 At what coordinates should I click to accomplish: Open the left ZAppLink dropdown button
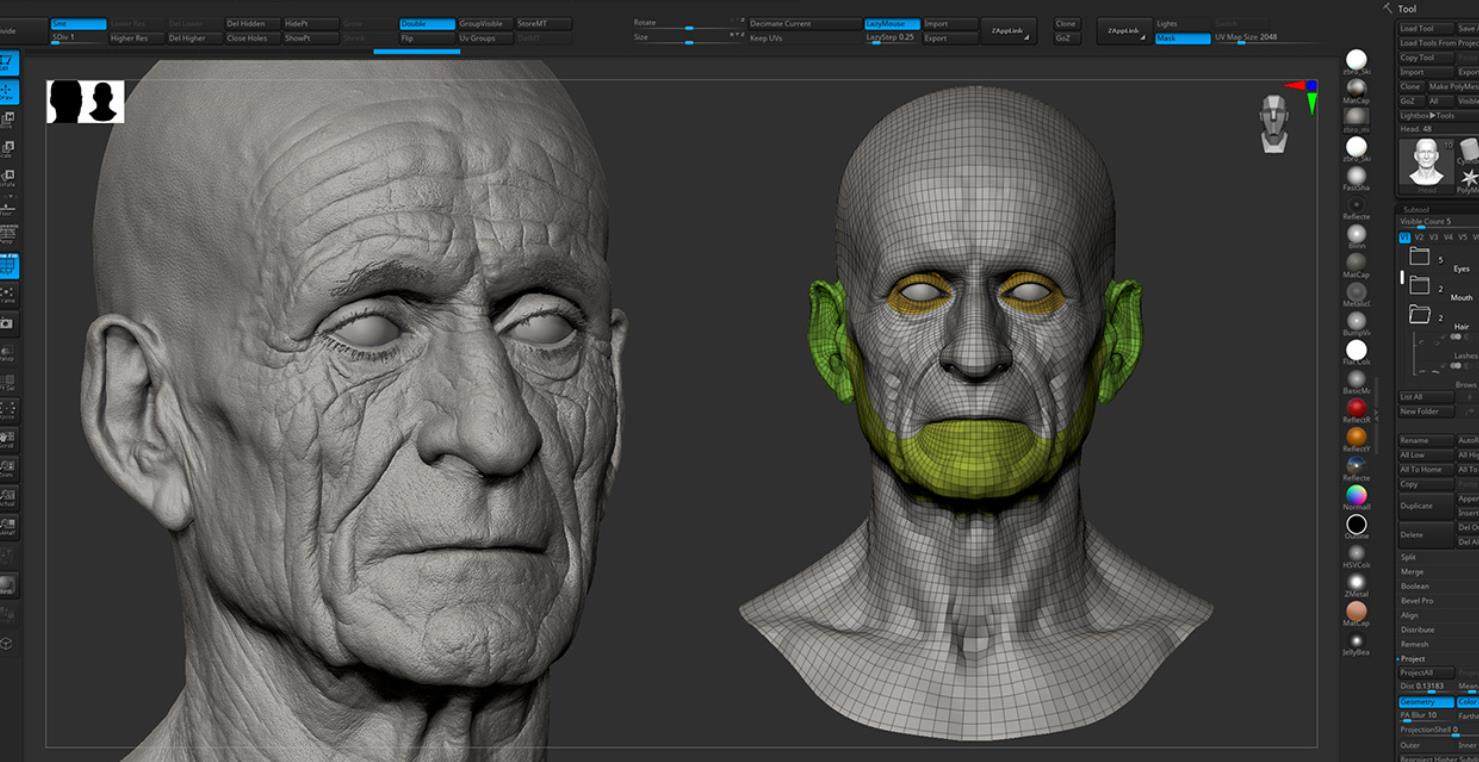(1008, 31)
